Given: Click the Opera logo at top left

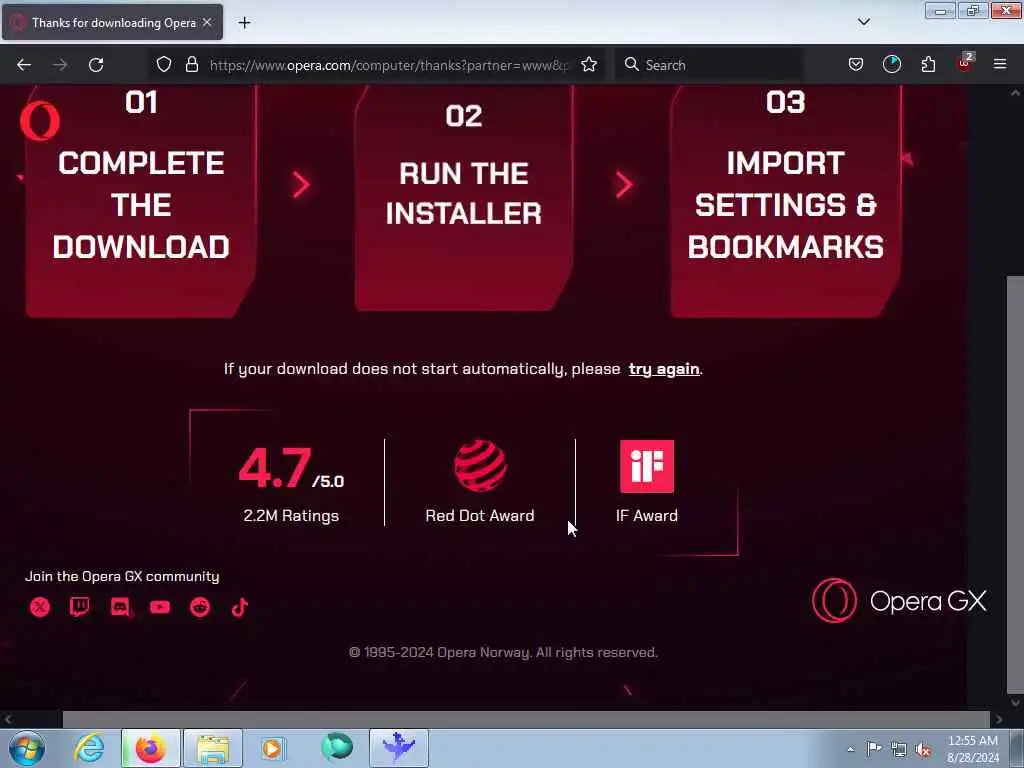Looking at the screenshot, I should tap(39, 121).
